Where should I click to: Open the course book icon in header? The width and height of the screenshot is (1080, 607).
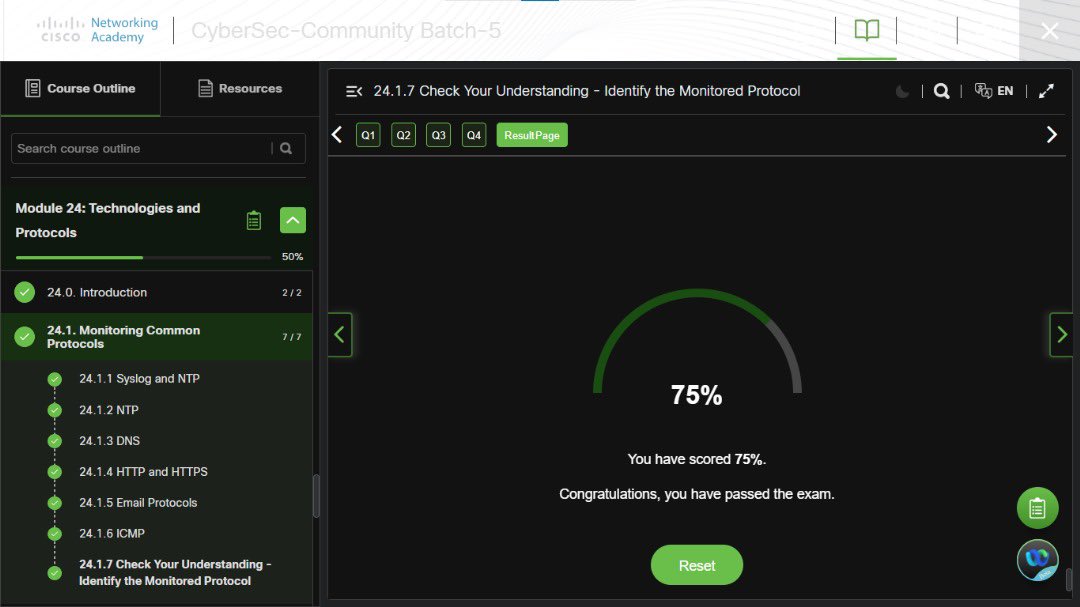point(866,30)
